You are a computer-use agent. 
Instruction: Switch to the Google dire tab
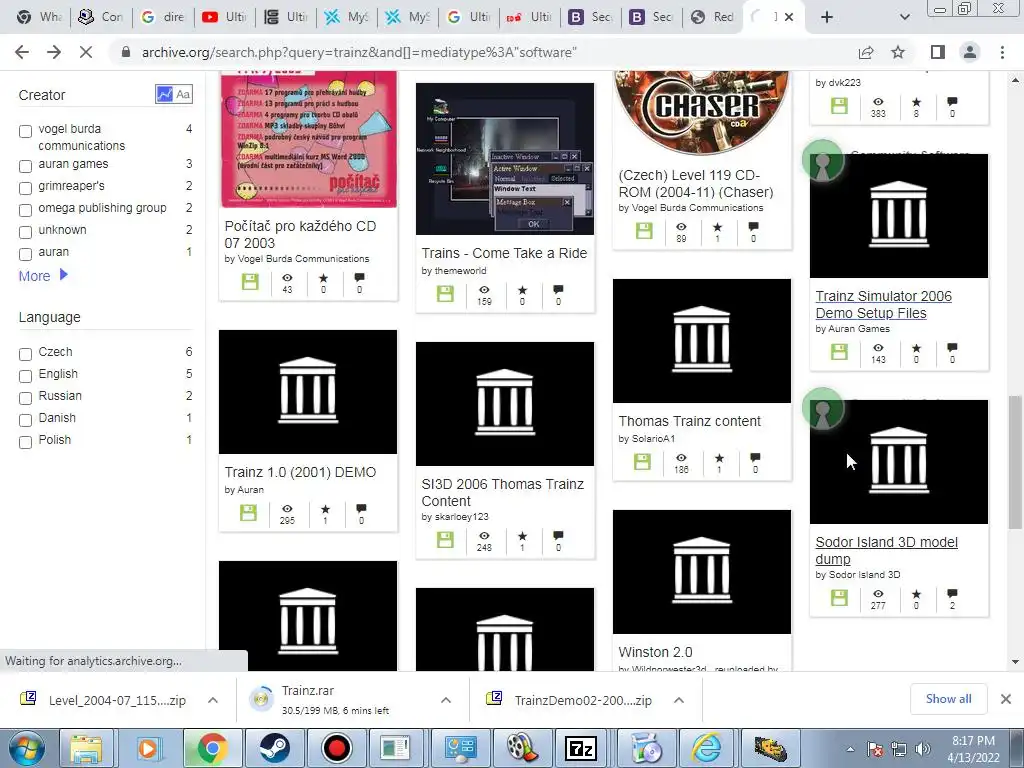coord(163,17)
